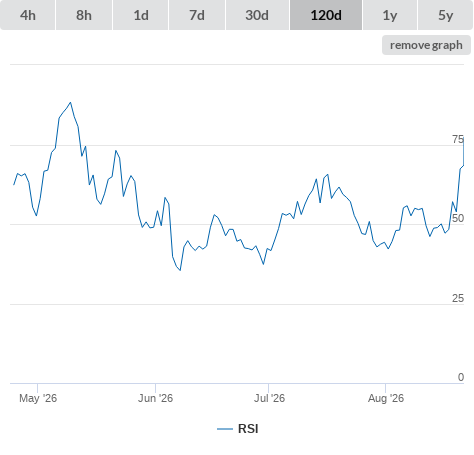The width and height of the screenshot is (474, 455).
Task: Open the 30d time range
Action: tap(257, 15)
